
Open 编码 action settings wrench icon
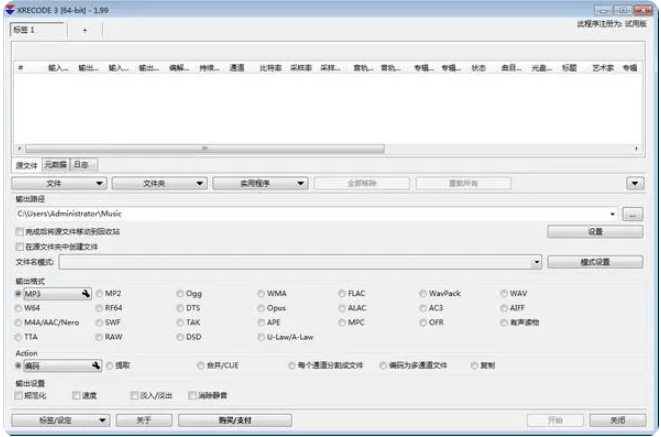pos(96,365)
